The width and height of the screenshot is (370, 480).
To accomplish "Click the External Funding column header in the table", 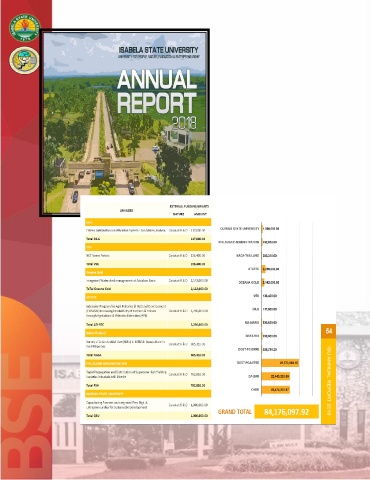I will click(x=189, y=206).
